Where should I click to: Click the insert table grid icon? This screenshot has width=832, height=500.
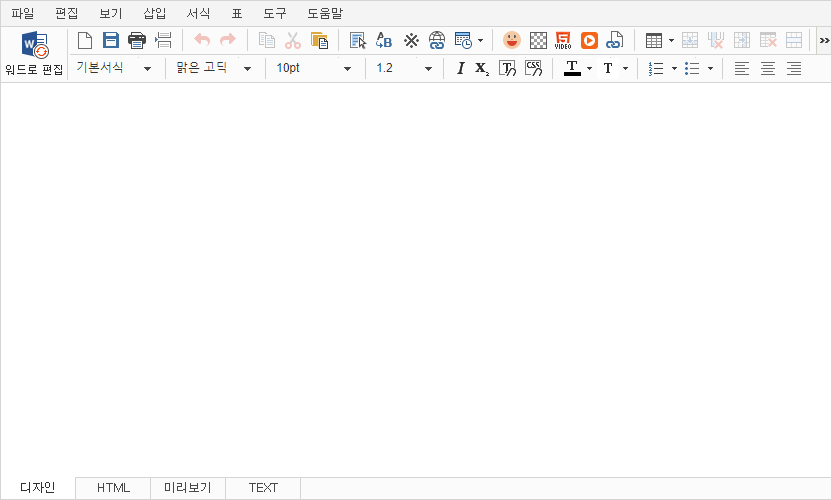coord(654,40)
